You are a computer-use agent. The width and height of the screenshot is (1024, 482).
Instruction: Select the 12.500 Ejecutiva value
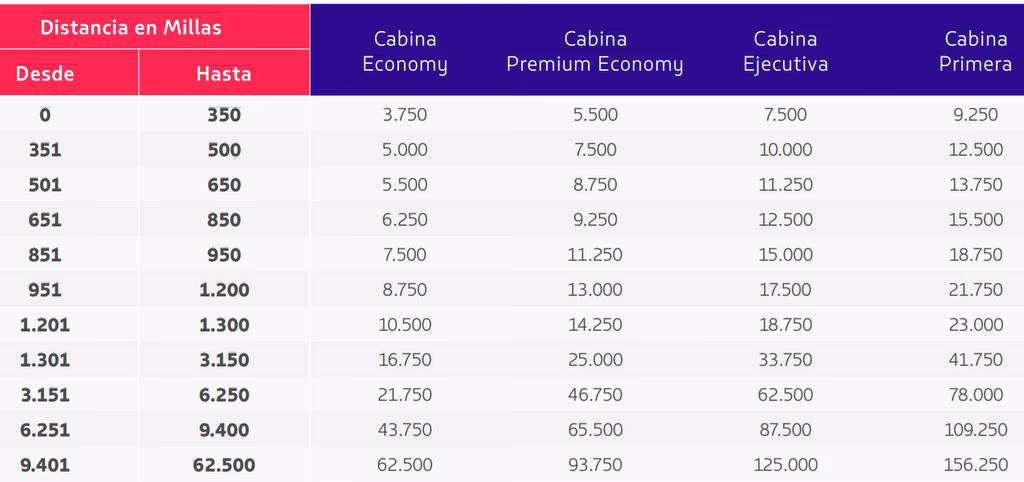[785, 220]
